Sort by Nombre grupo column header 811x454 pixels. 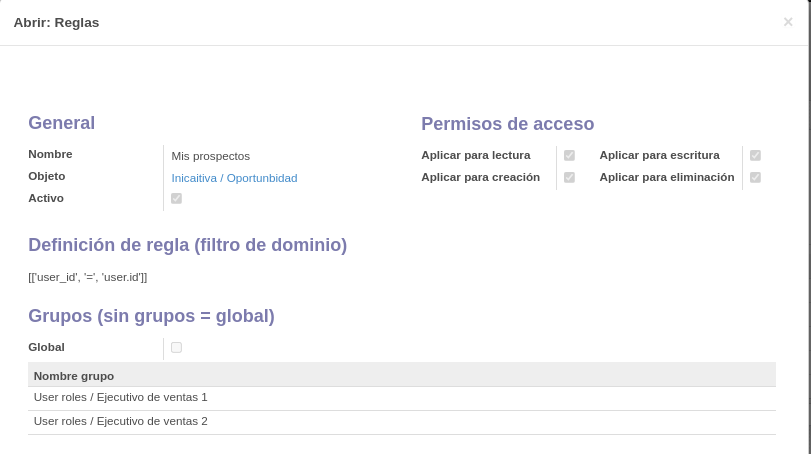(x=74, y=376)
